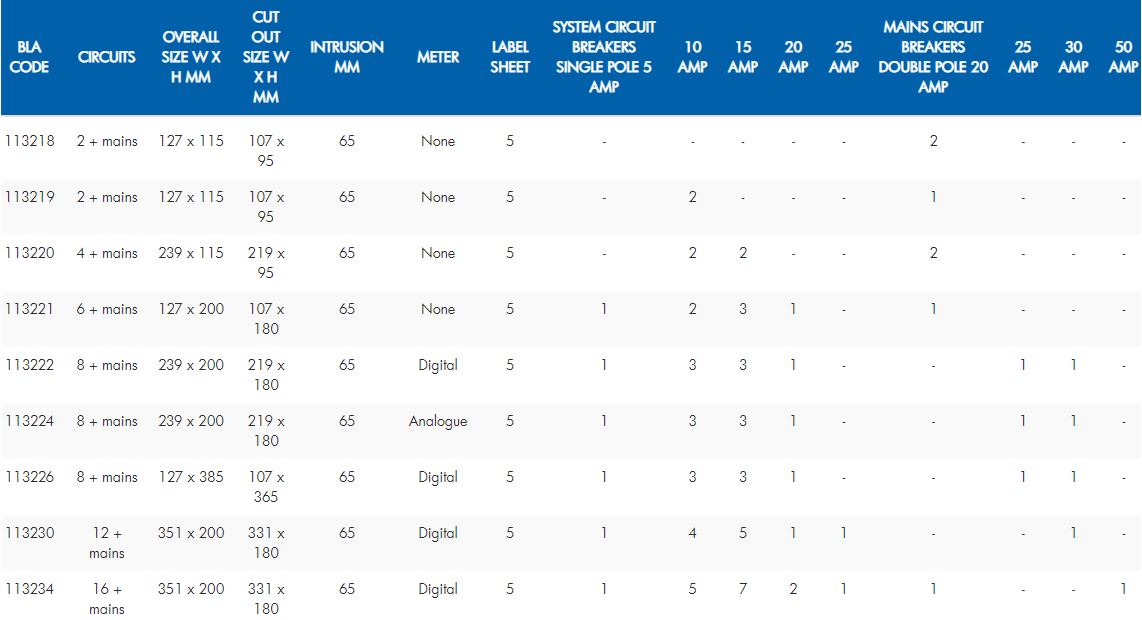Click the System Circuit Breakers Single Pole header
This screenshot has width=1142, height=620.
point(604,57)
